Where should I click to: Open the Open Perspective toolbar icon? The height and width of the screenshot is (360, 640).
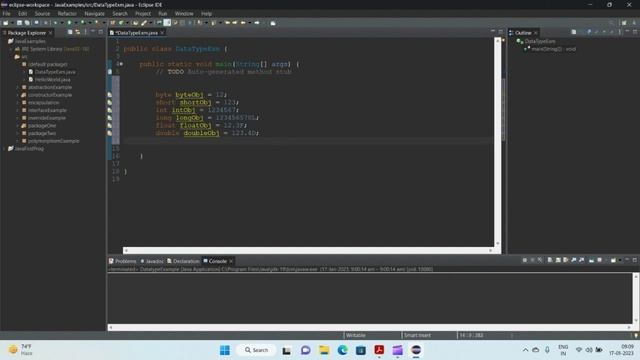pos(624,23)
